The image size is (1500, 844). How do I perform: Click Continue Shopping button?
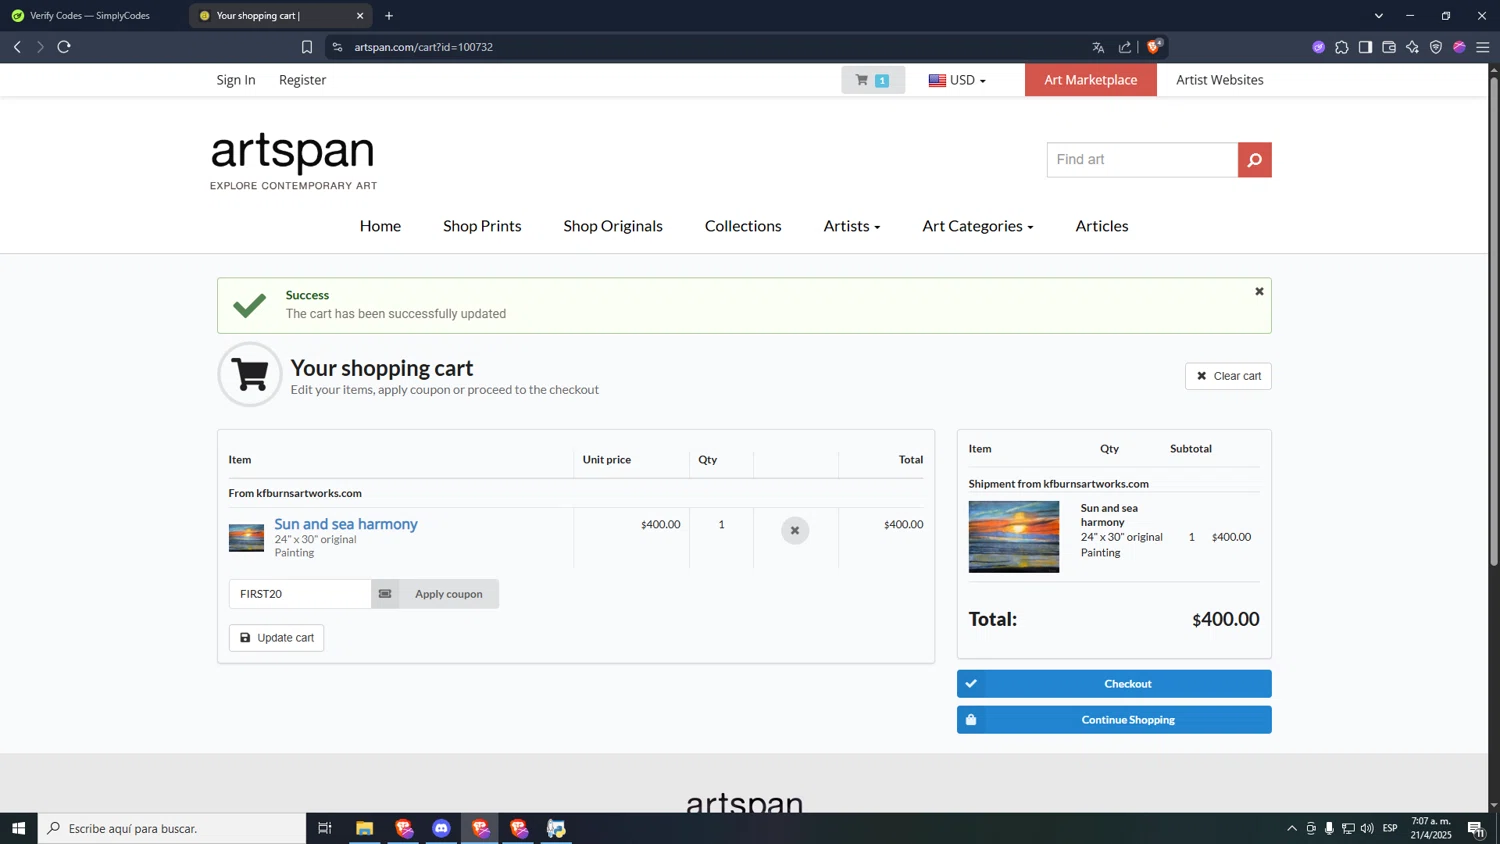point(1114,720)
